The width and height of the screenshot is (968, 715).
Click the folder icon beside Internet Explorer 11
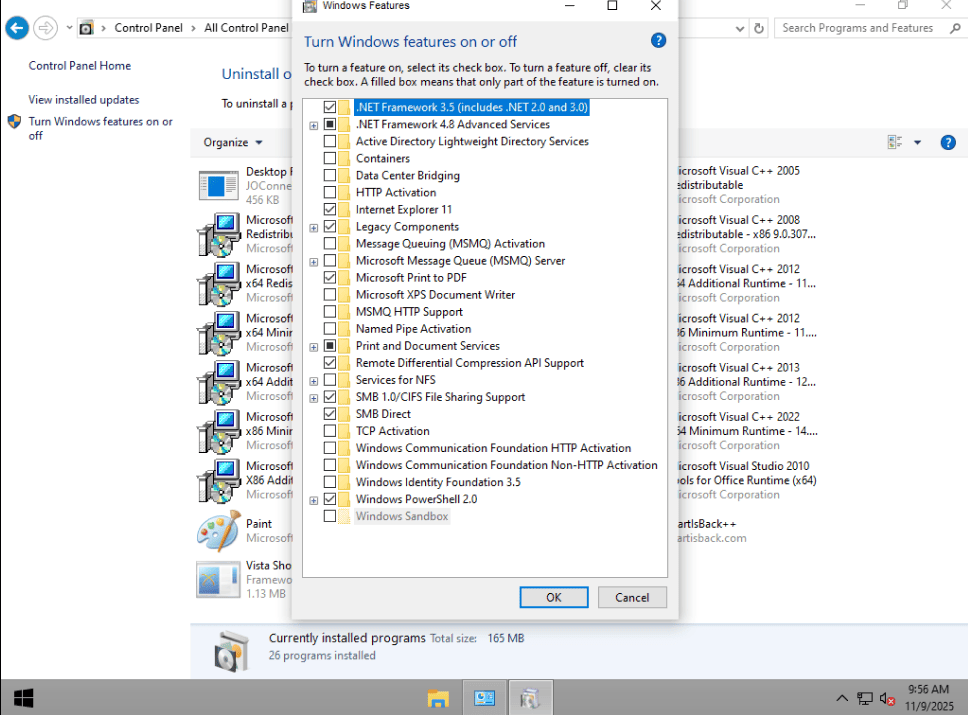click(x=344, y=210)
